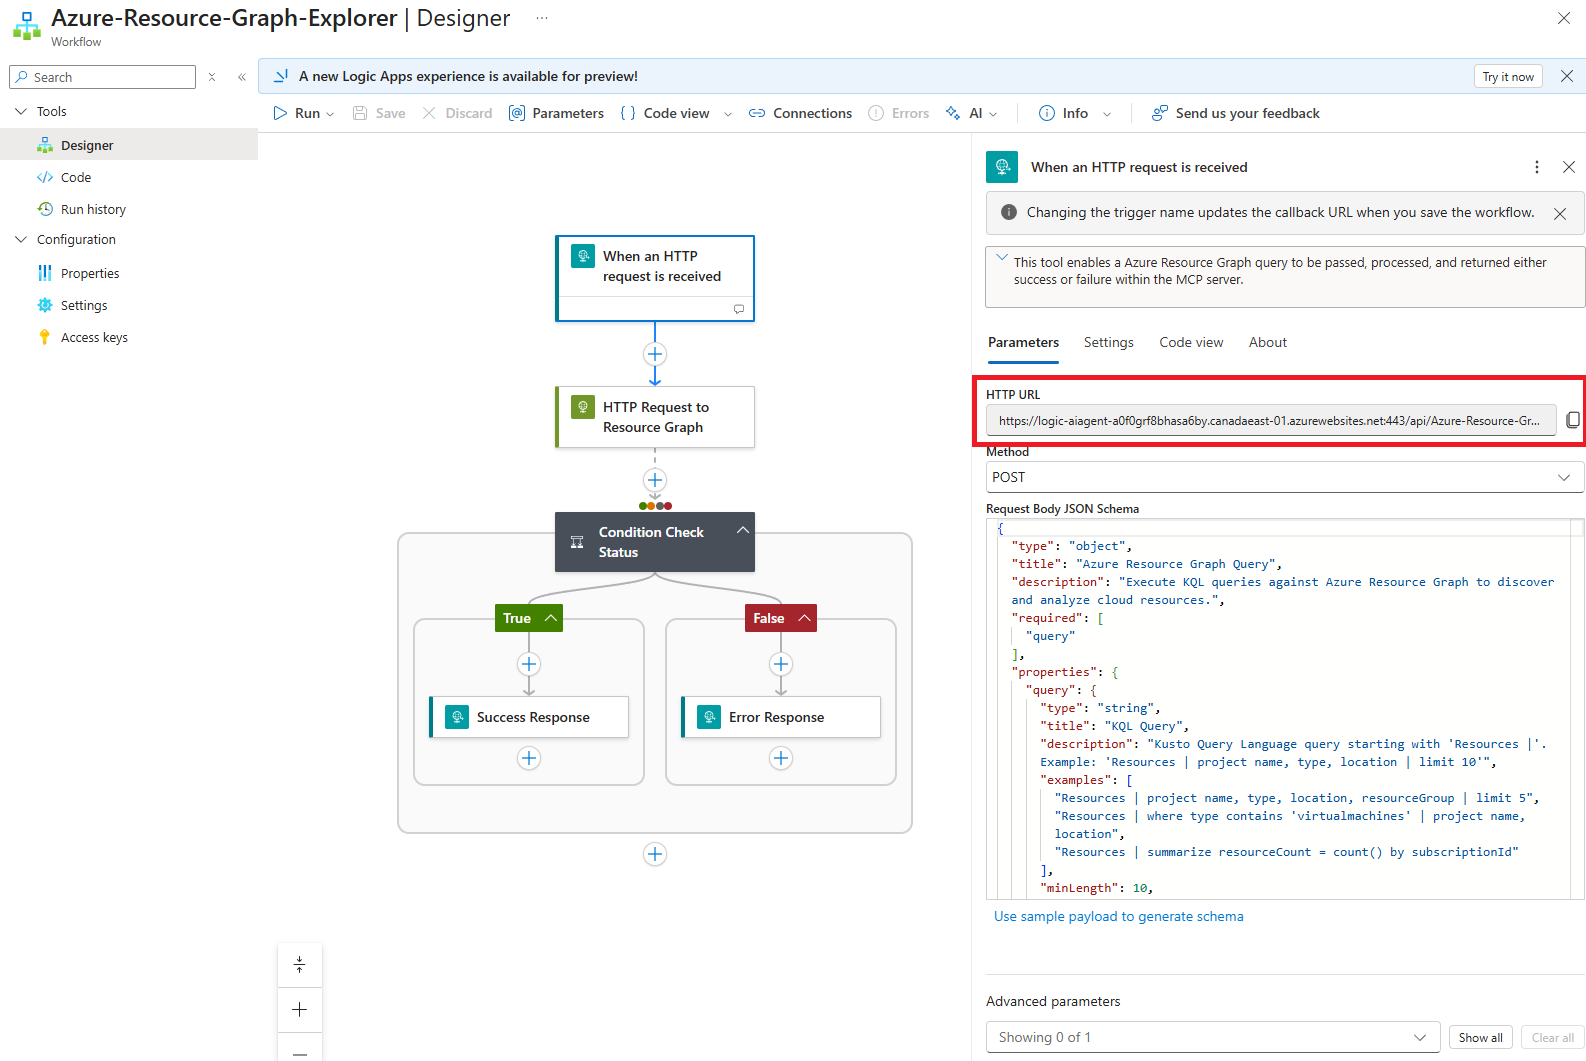This screenshot has height=1061, width=1586.
Task: Click the Run play icon in toolbar
Action: tap(280, 113)
